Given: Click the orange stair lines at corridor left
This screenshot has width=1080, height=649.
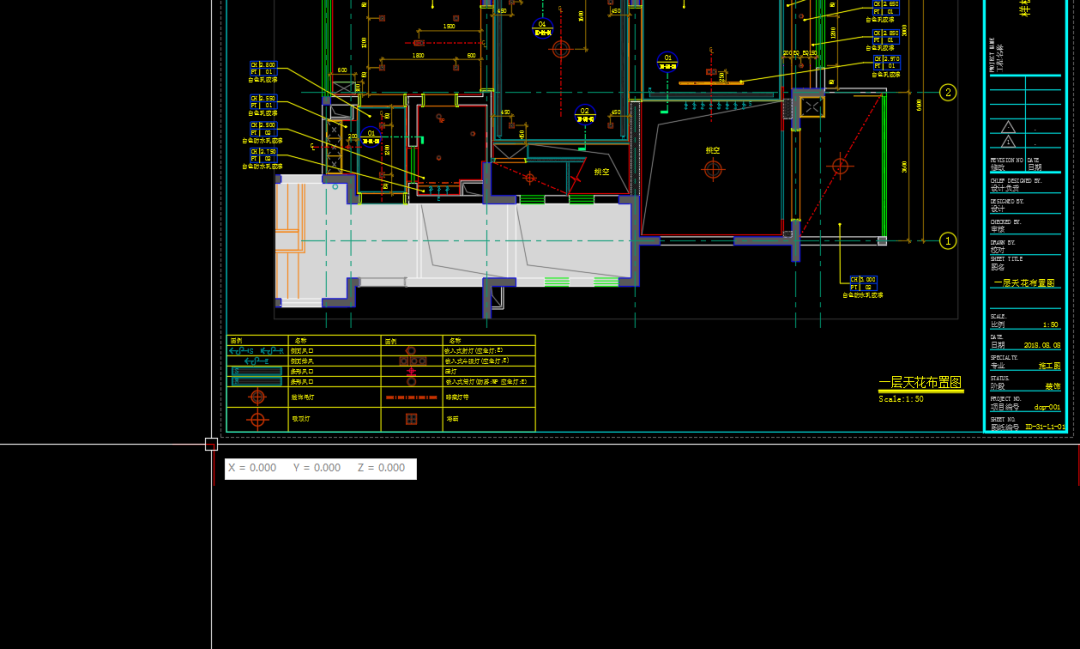Looking at the screenshot, I should (289, 239).
